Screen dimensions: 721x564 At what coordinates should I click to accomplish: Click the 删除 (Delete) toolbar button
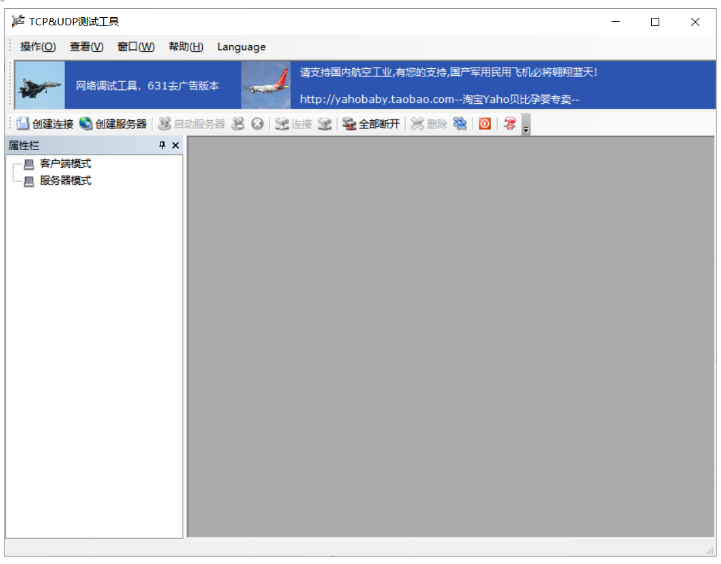(429, 124)
